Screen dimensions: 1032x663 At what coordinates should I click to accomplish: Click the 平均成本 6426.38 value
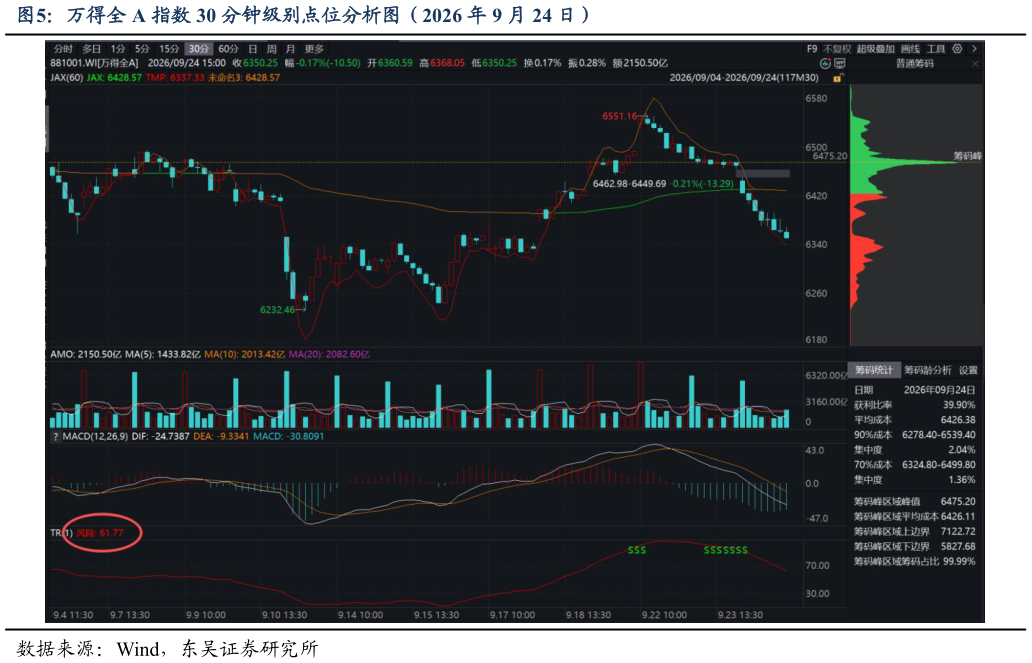point(958,420)
